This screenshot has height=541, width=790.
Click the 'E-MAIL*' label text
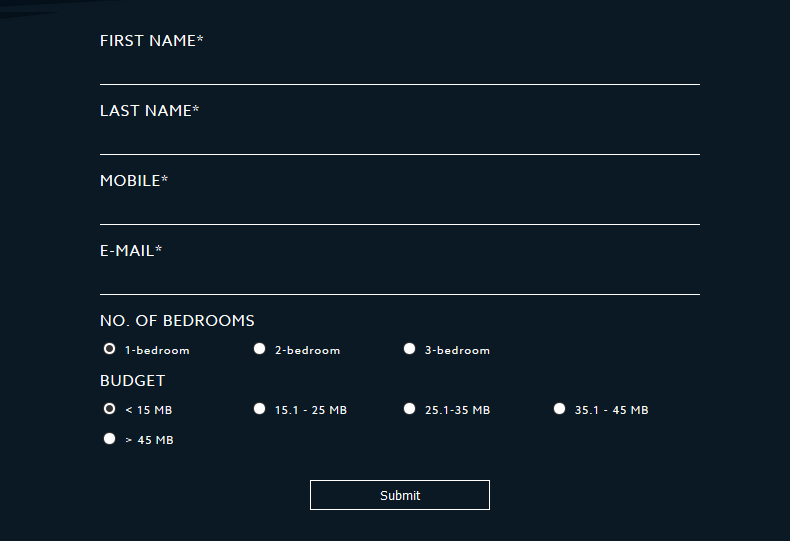coord(130,251)
